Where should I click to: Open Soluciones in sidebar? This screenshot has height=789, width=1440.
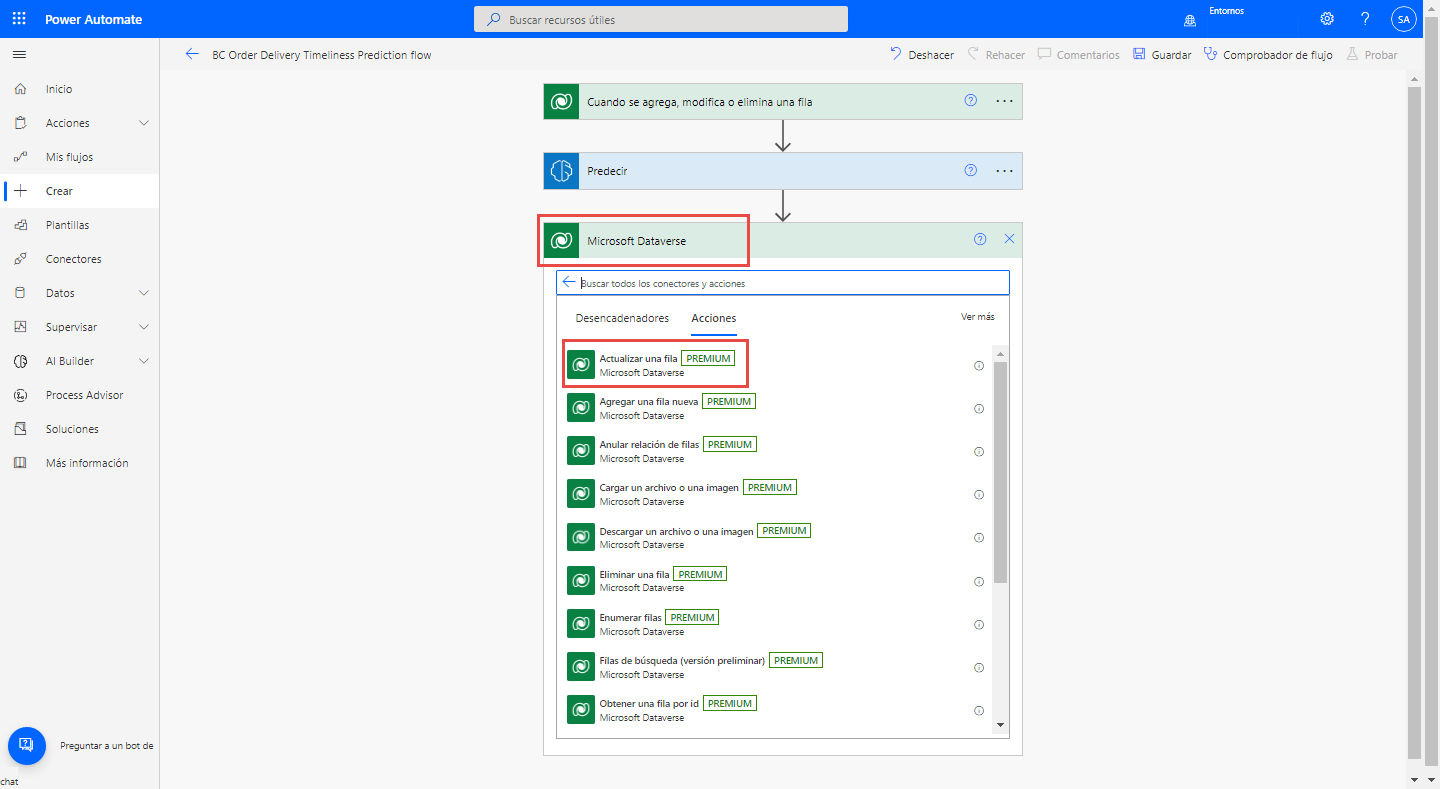click(79, 429)
